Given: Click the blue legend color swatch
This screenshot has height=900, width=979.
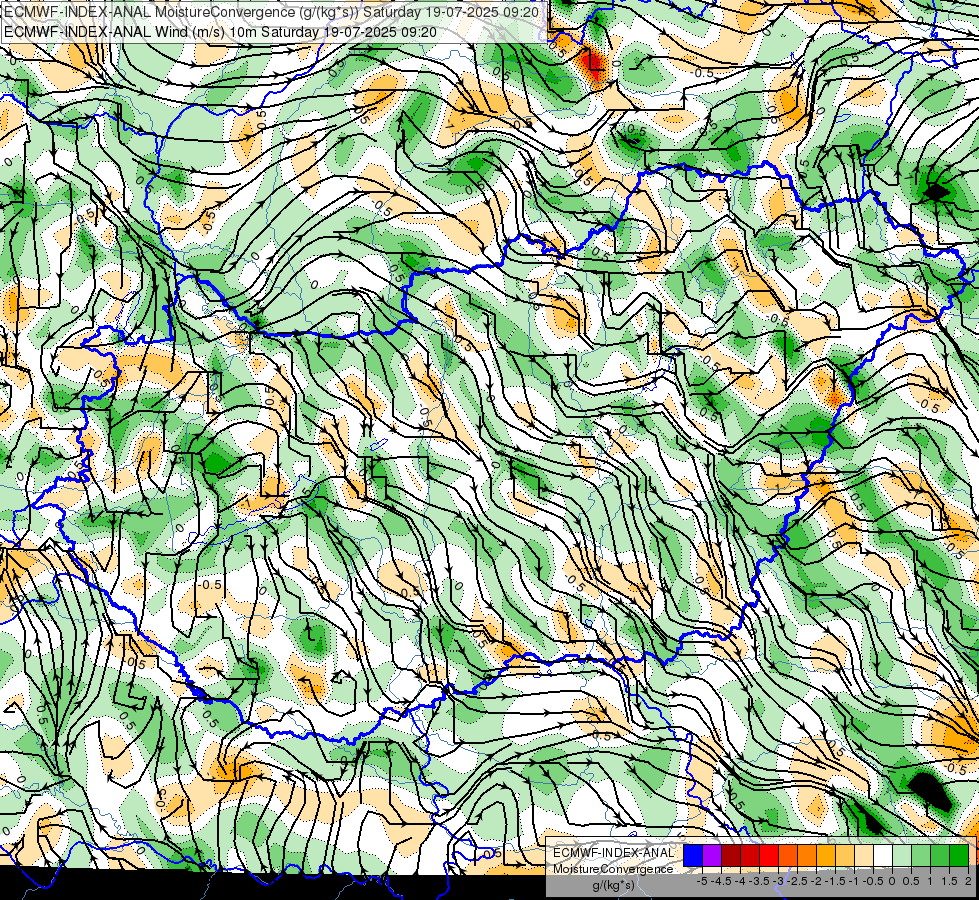Looking at the screenshot, I should tap(693, 855).
